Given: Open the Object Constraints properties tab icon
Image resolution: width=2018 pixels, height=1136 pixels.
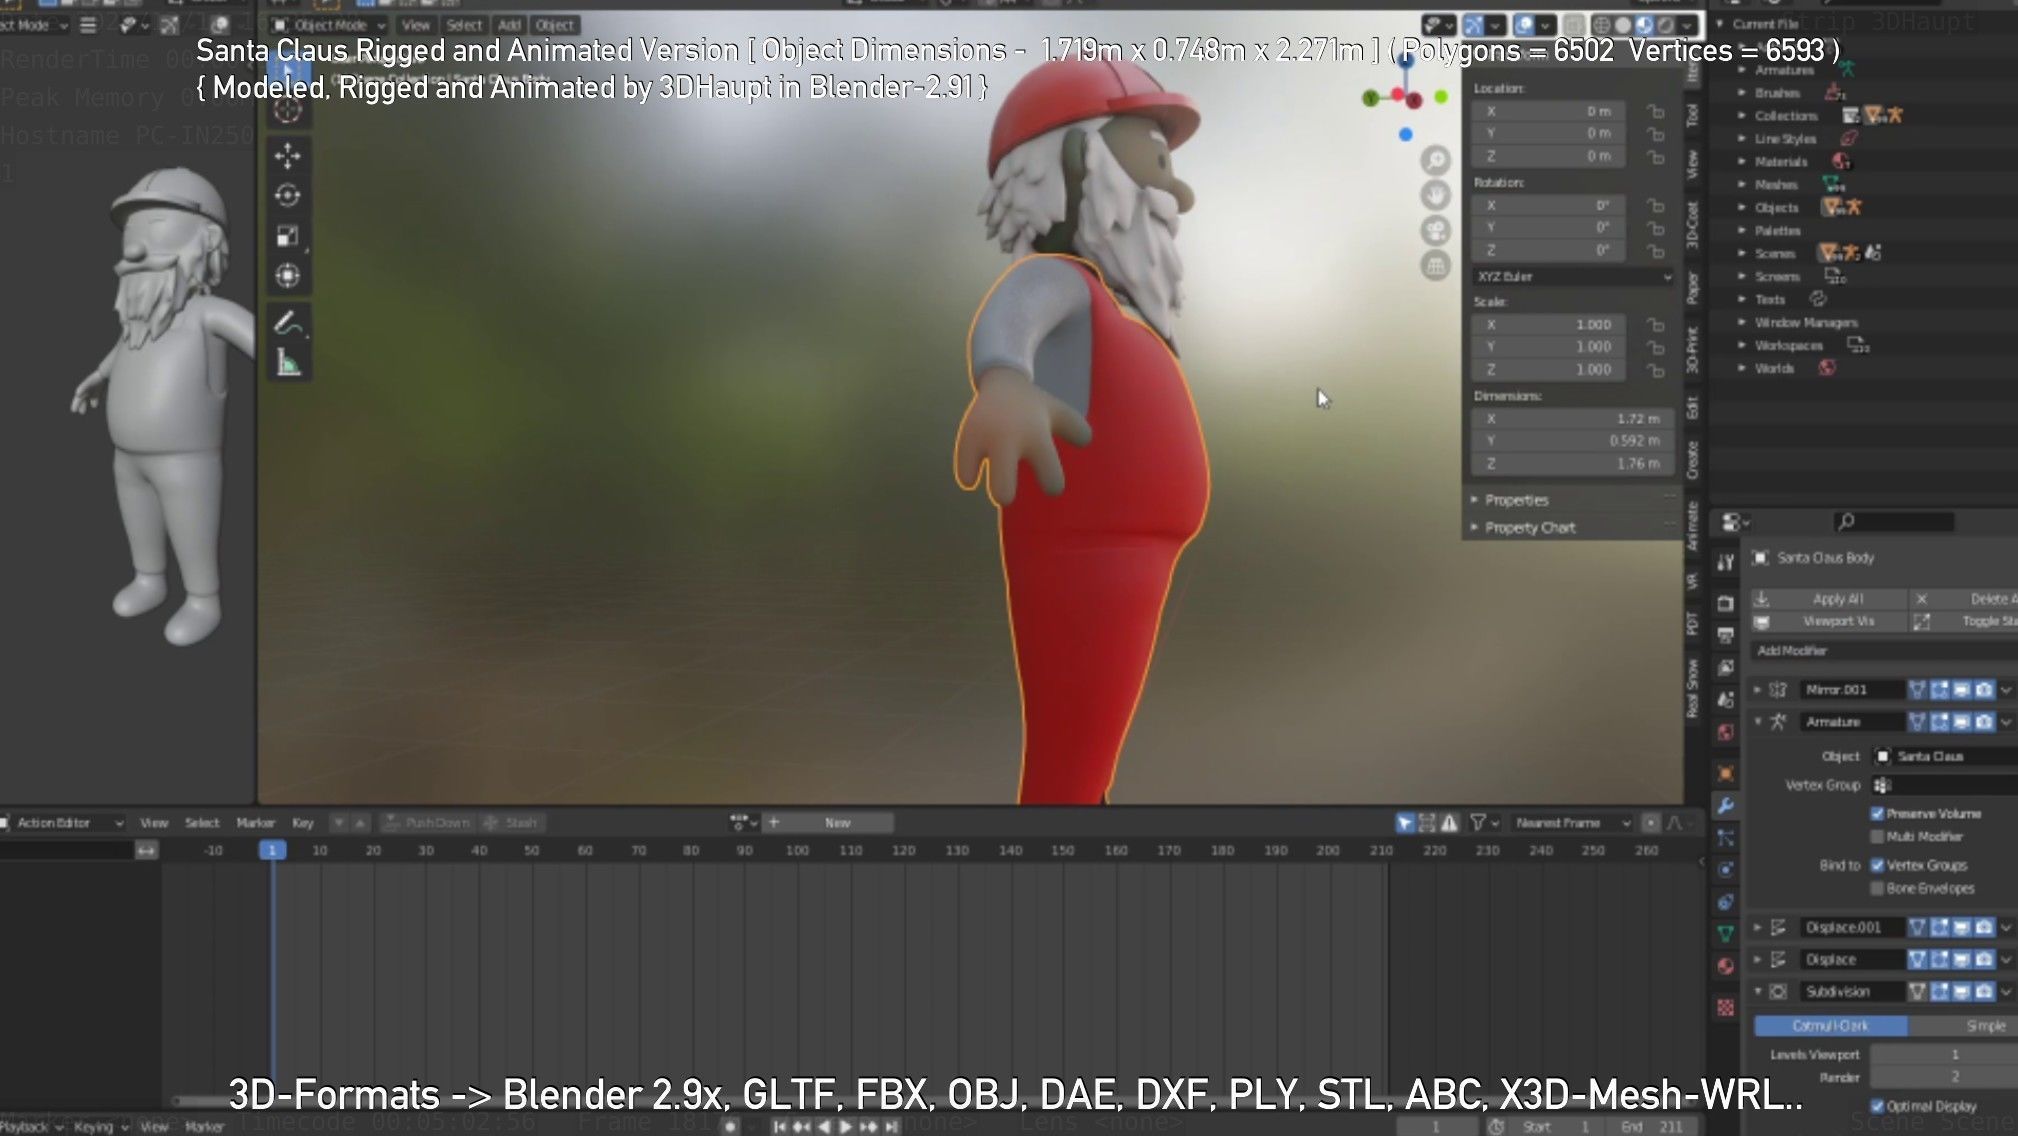Looking at the screenshot, I should (1726, 902).
